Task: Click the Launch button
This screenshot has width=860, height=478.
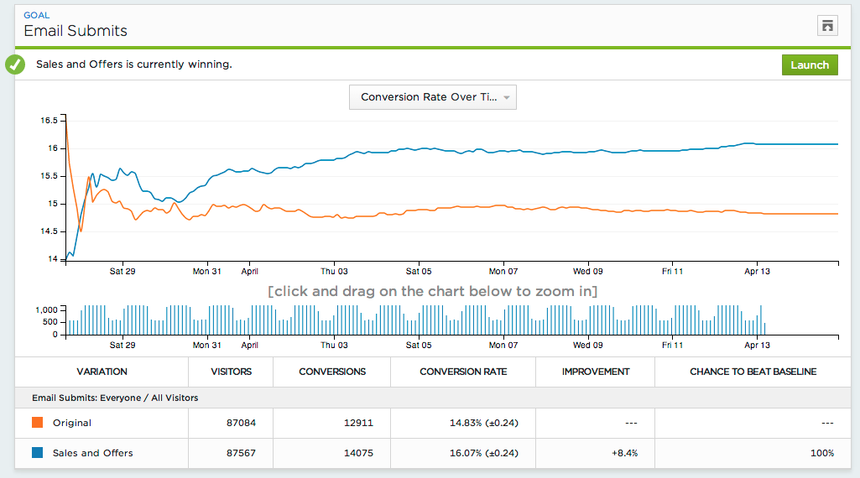Action: [810, 65]
